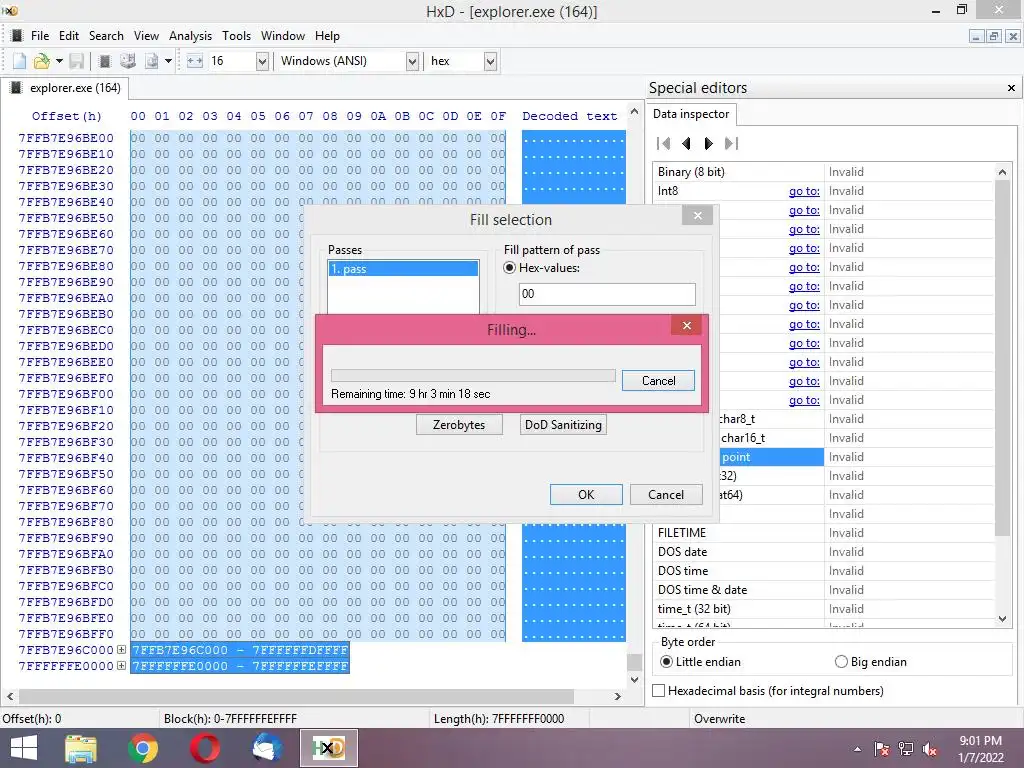Click Cancel in Fill selection dialog
Viewport: 1024px width, 768px height.
[x=666, y=494]
